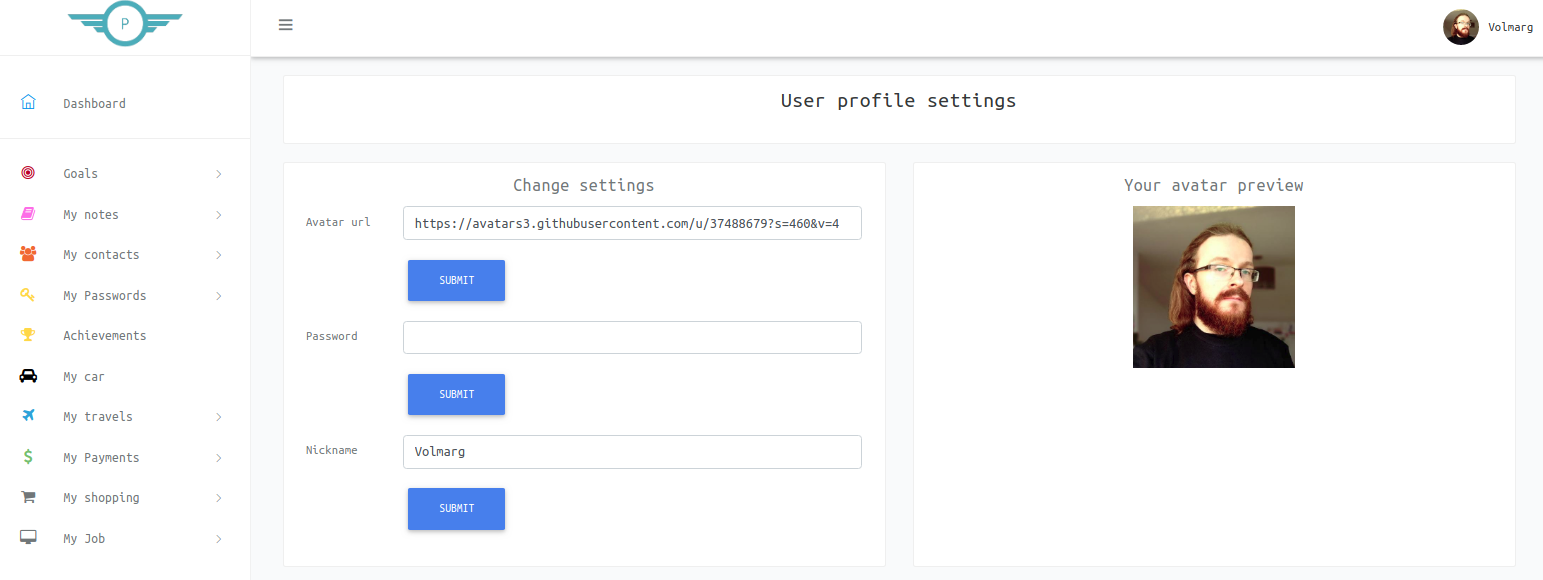Click the orange My contacts people icon
This screenshot has height=580, width=1543.
click(28, 254)
